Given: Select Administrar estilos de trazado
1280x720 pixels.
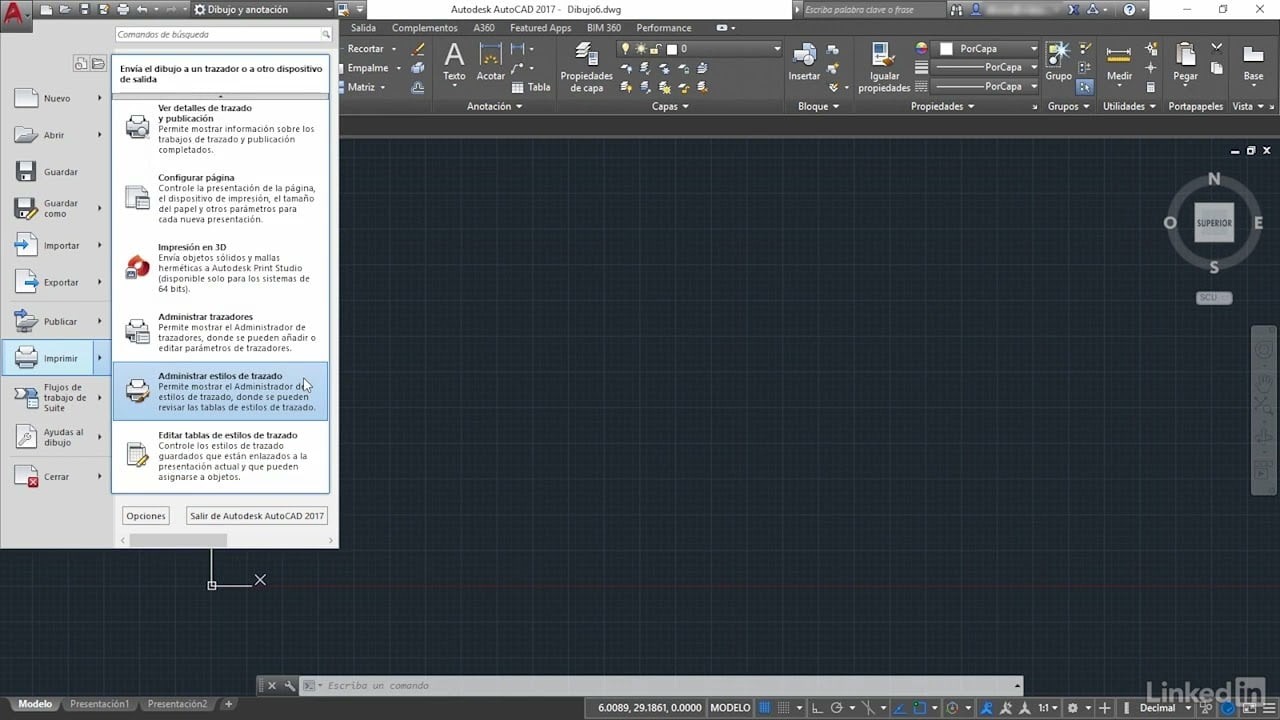Looking at the screenshot, I should click(x=220, y=390).
